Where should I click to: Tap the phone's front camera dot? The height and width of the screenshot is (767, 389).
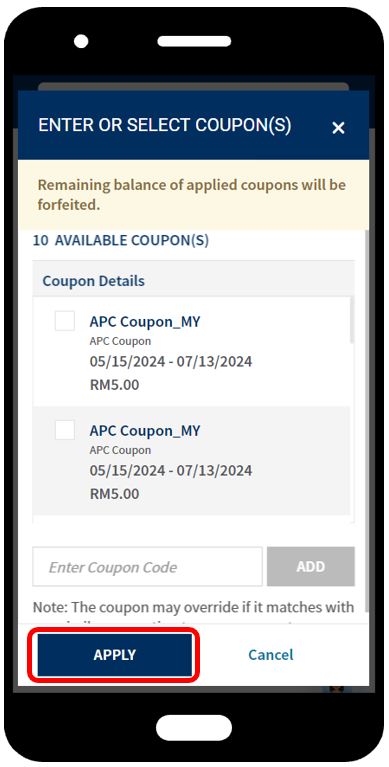[81, 41]
